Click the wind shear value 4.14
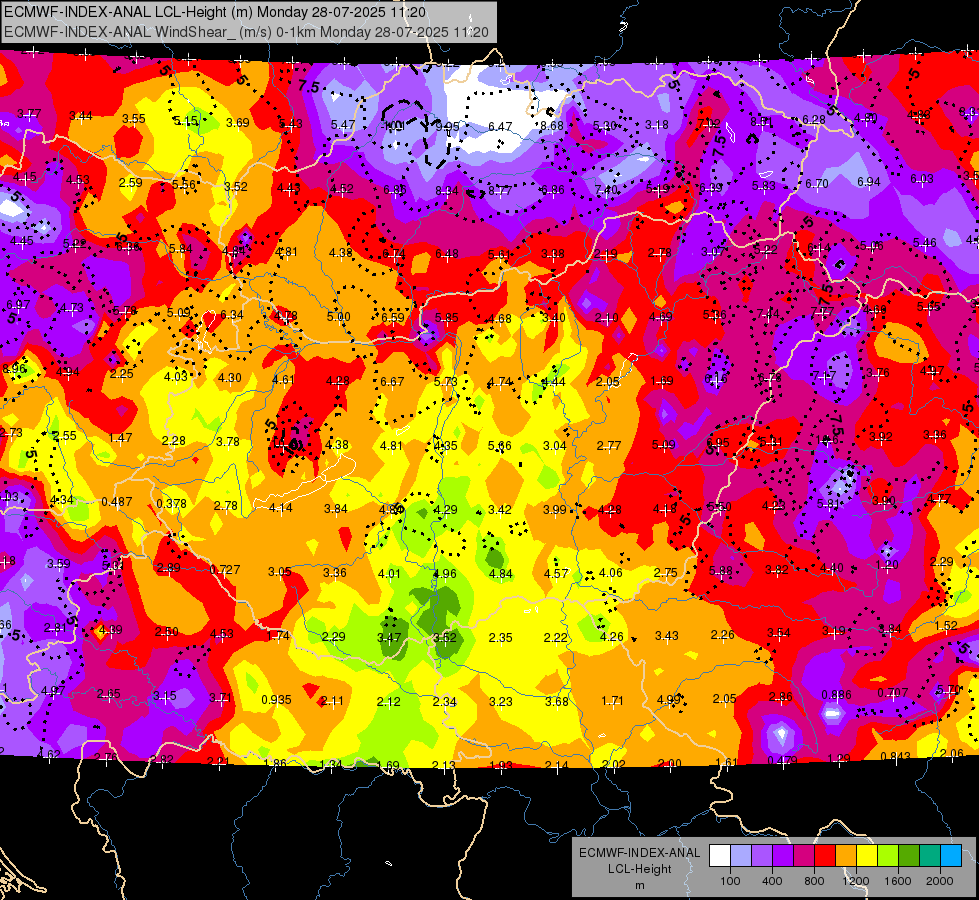 (x=281, y=508)
